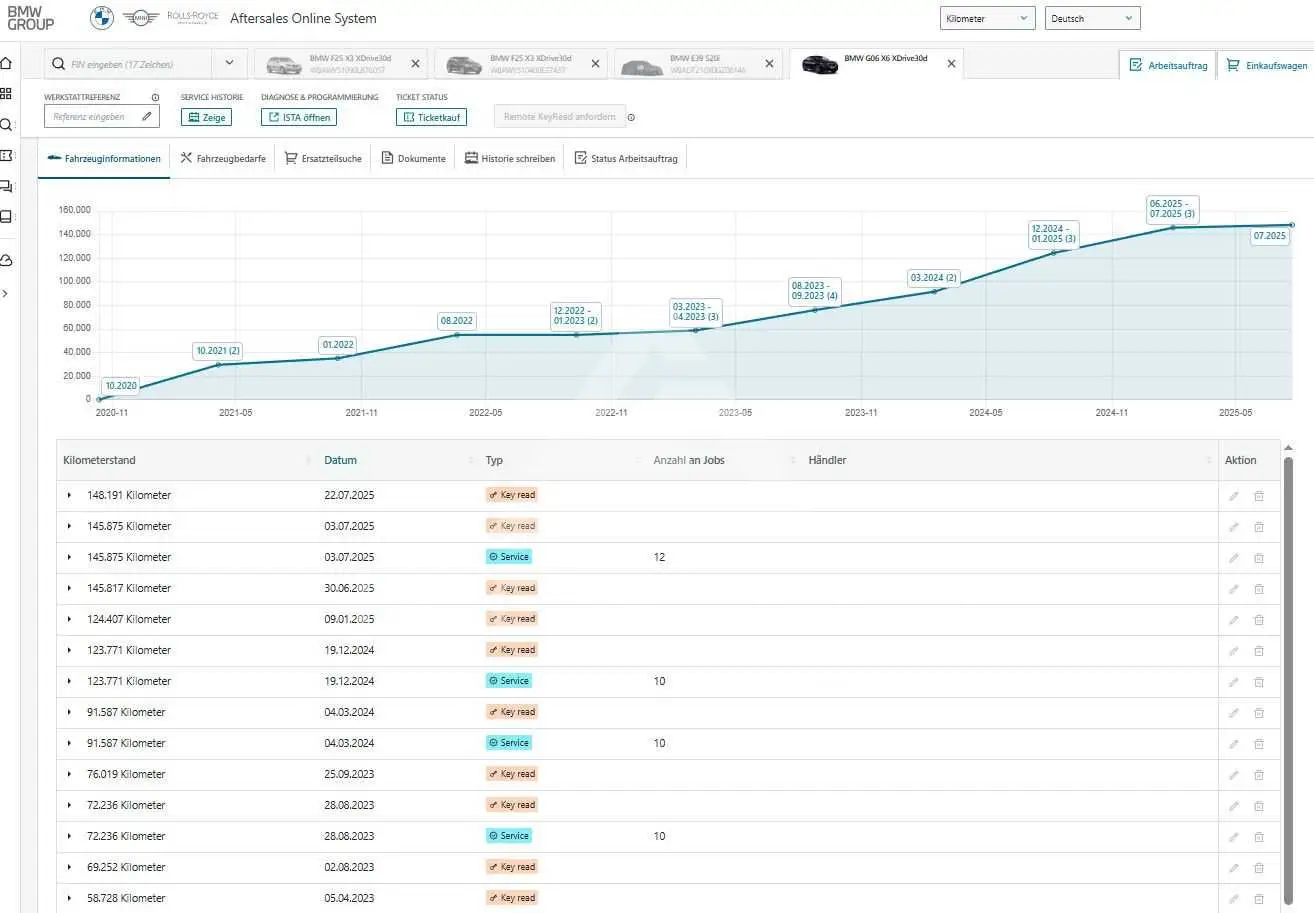Click the Ticketkauf button
This screenshot has width=1314, height=913.
pyautogui.click(x=431, y=117)
